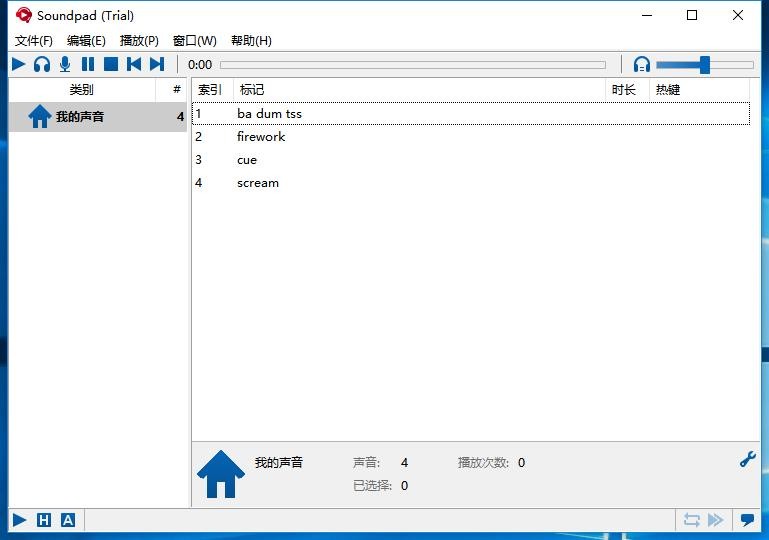
Task: Select the 'firework' sound
Action: pyautogui.click(x=471, y=136)
